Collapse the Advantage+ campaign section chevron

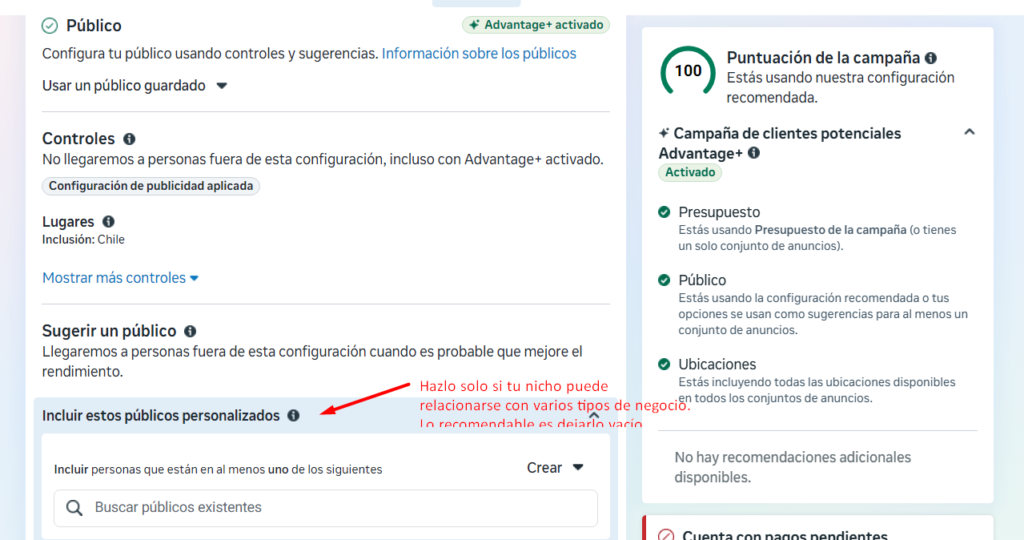(968, 133)
